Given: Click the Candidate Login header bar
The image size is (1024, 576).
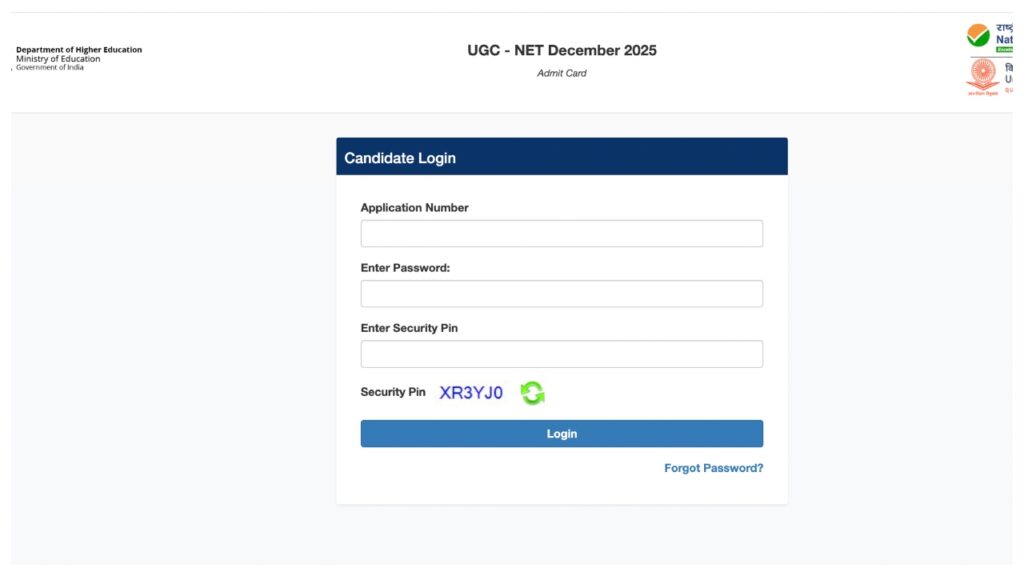Looking at the screenshot, I should point(561,156).
